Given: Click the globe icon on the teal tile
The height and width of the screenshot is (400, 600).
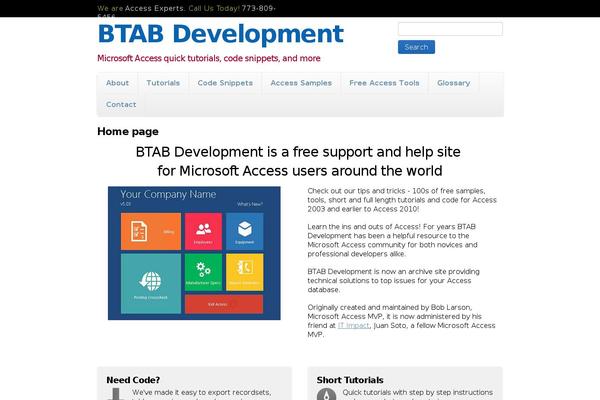Looking at the screenshot, I should pos(150,281).
